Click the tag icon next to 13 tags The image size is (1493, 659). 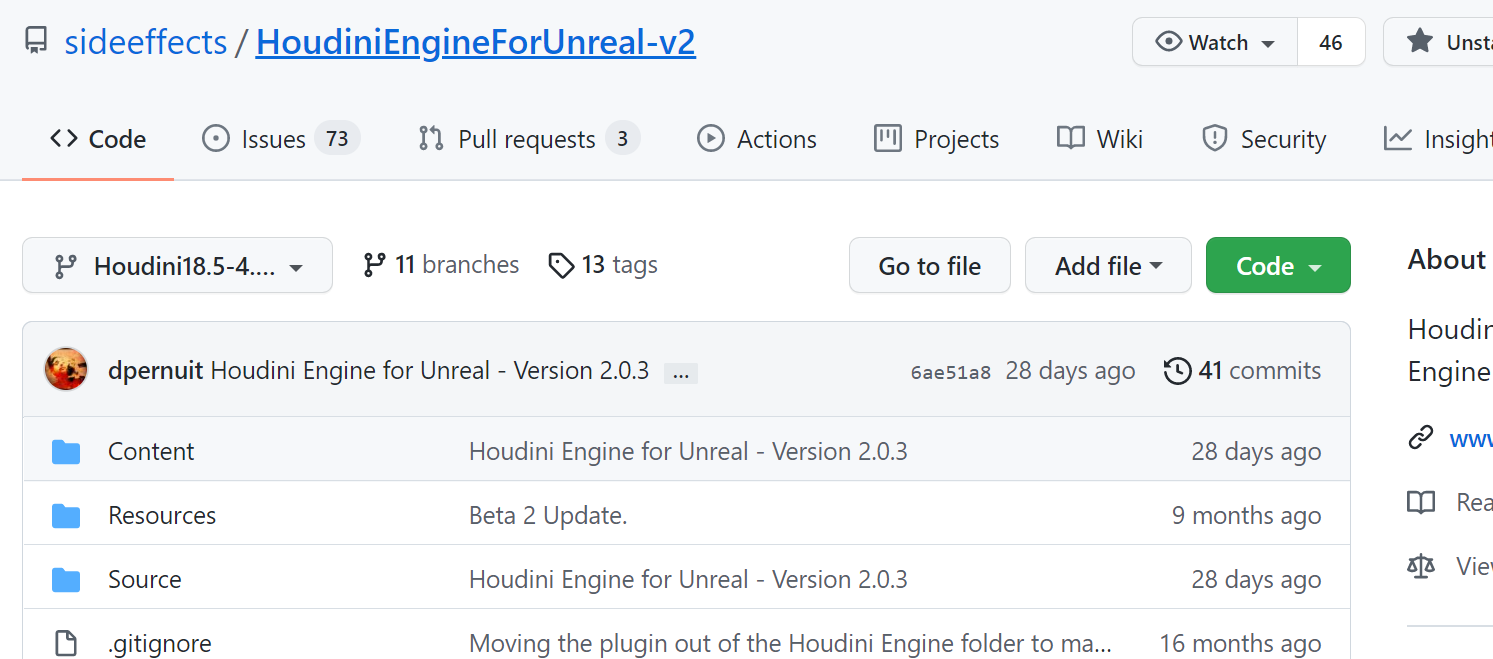click(560, 264)
